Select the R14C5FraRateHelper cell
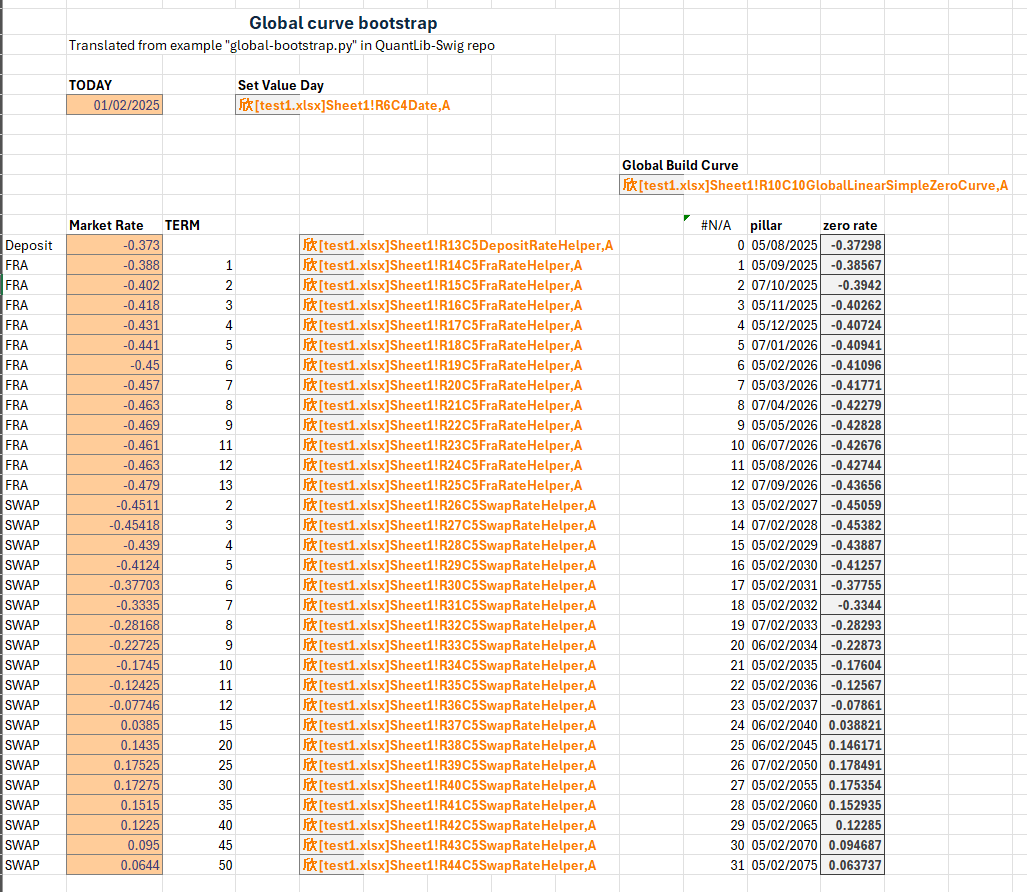This screenshot has width=1027, height=892. (x=442, y=265)
